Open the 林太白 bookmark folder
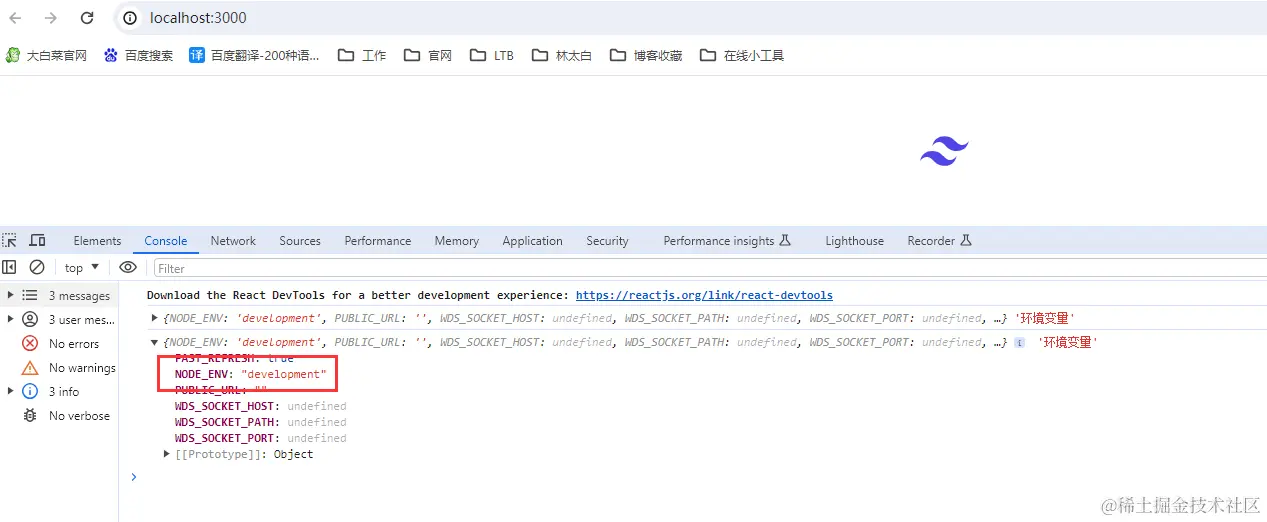 click(x=562, y=55)
